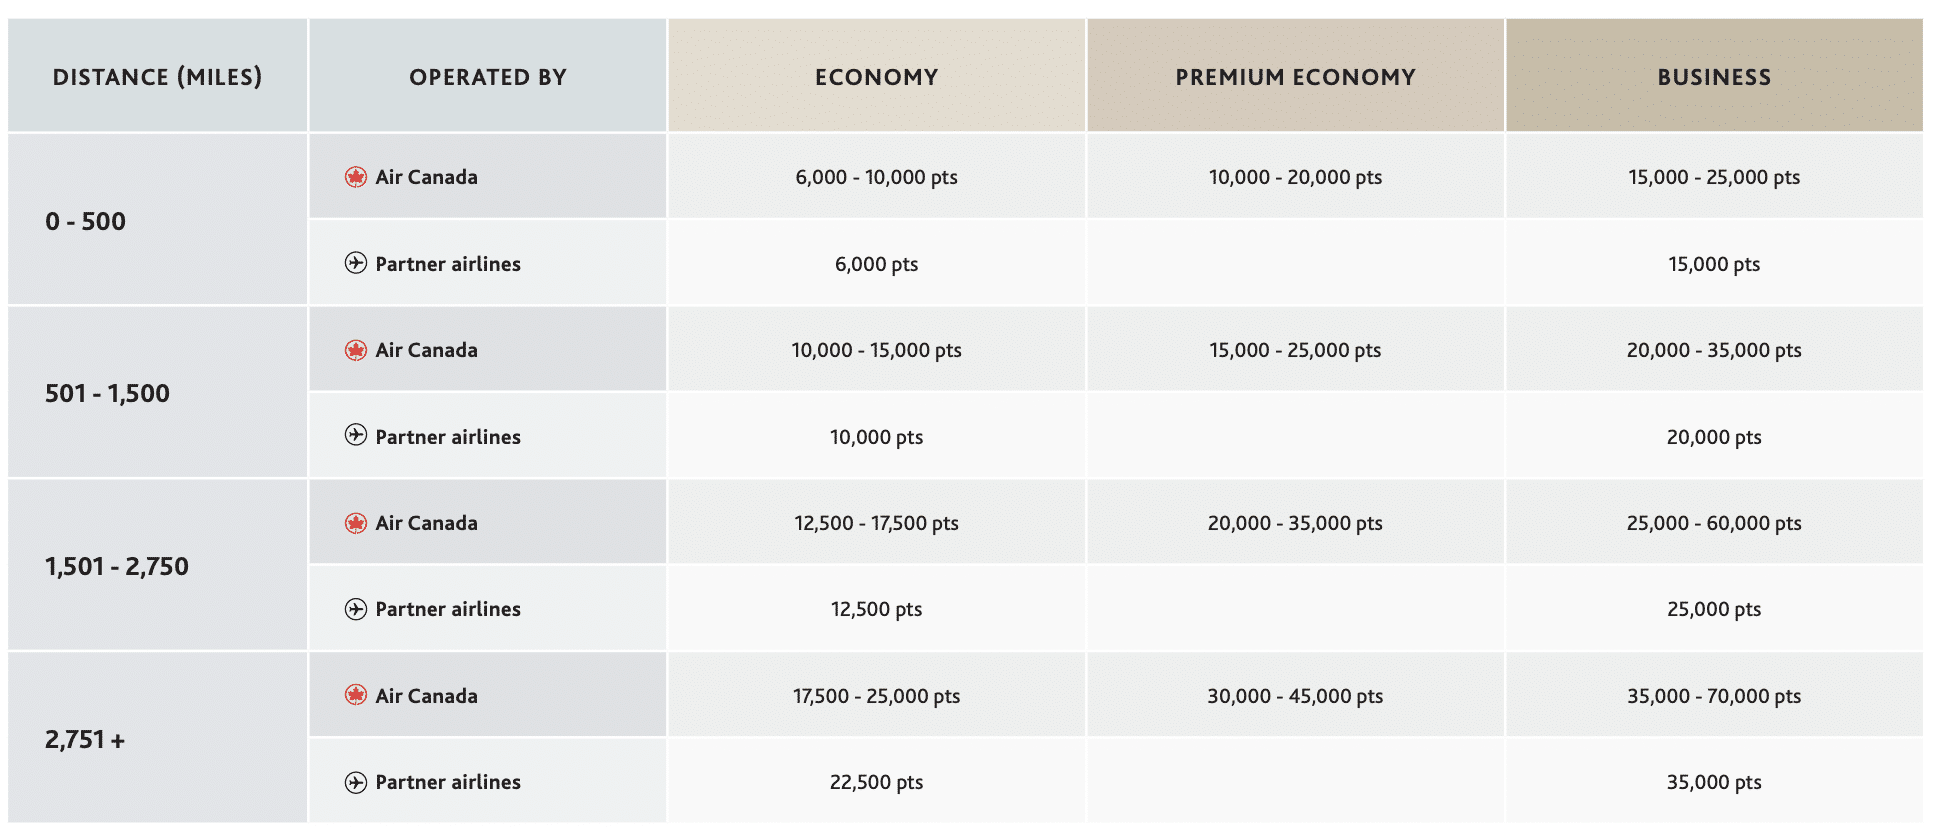Click the partner plane icon for 1,501 - 2,750 miles

[x=356, y=609]
